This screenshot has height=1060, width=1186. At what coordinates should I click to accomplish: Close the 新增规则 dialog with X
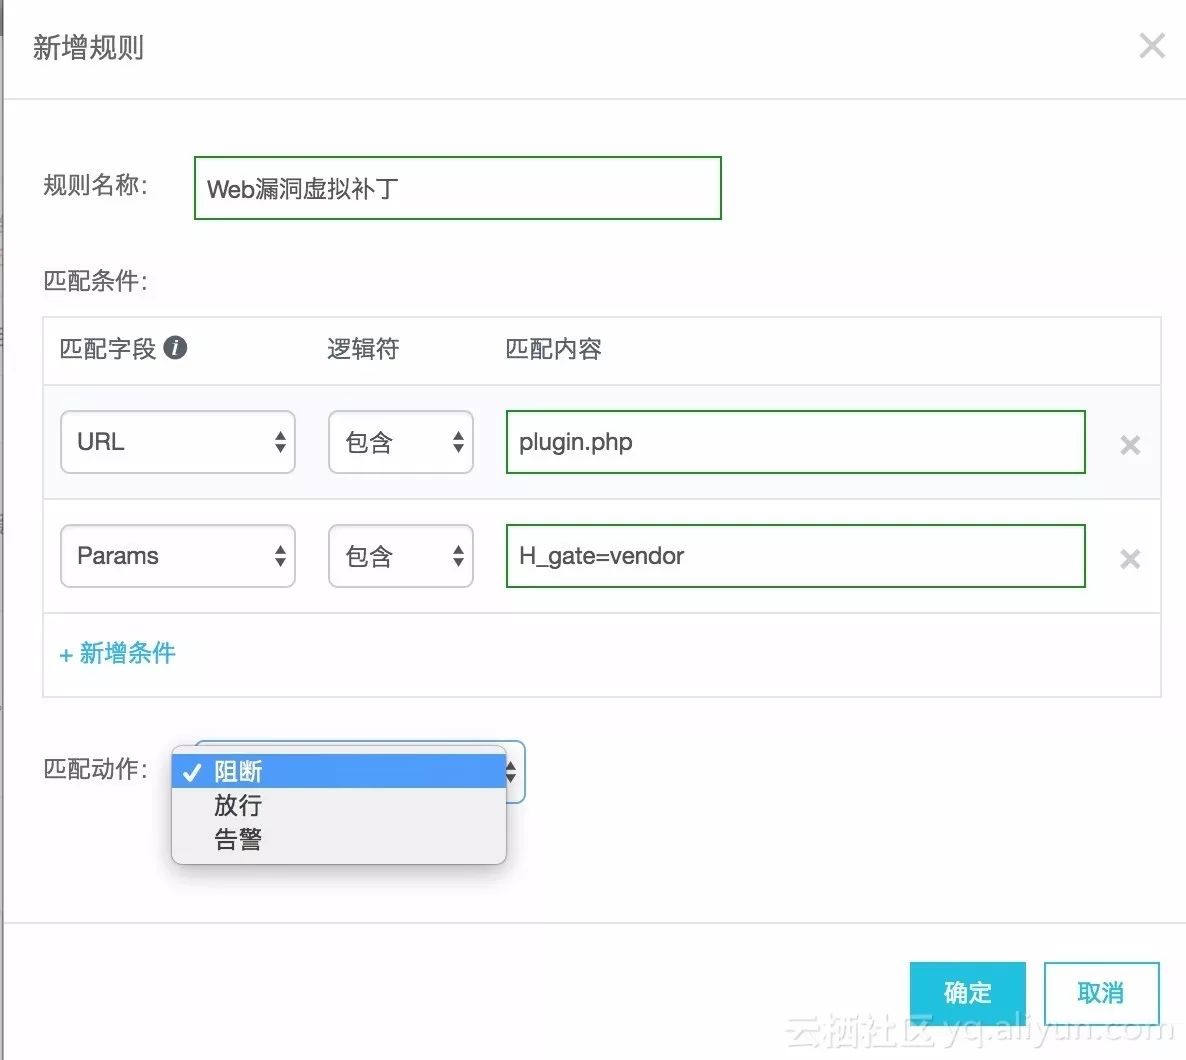coord(1152,46)
